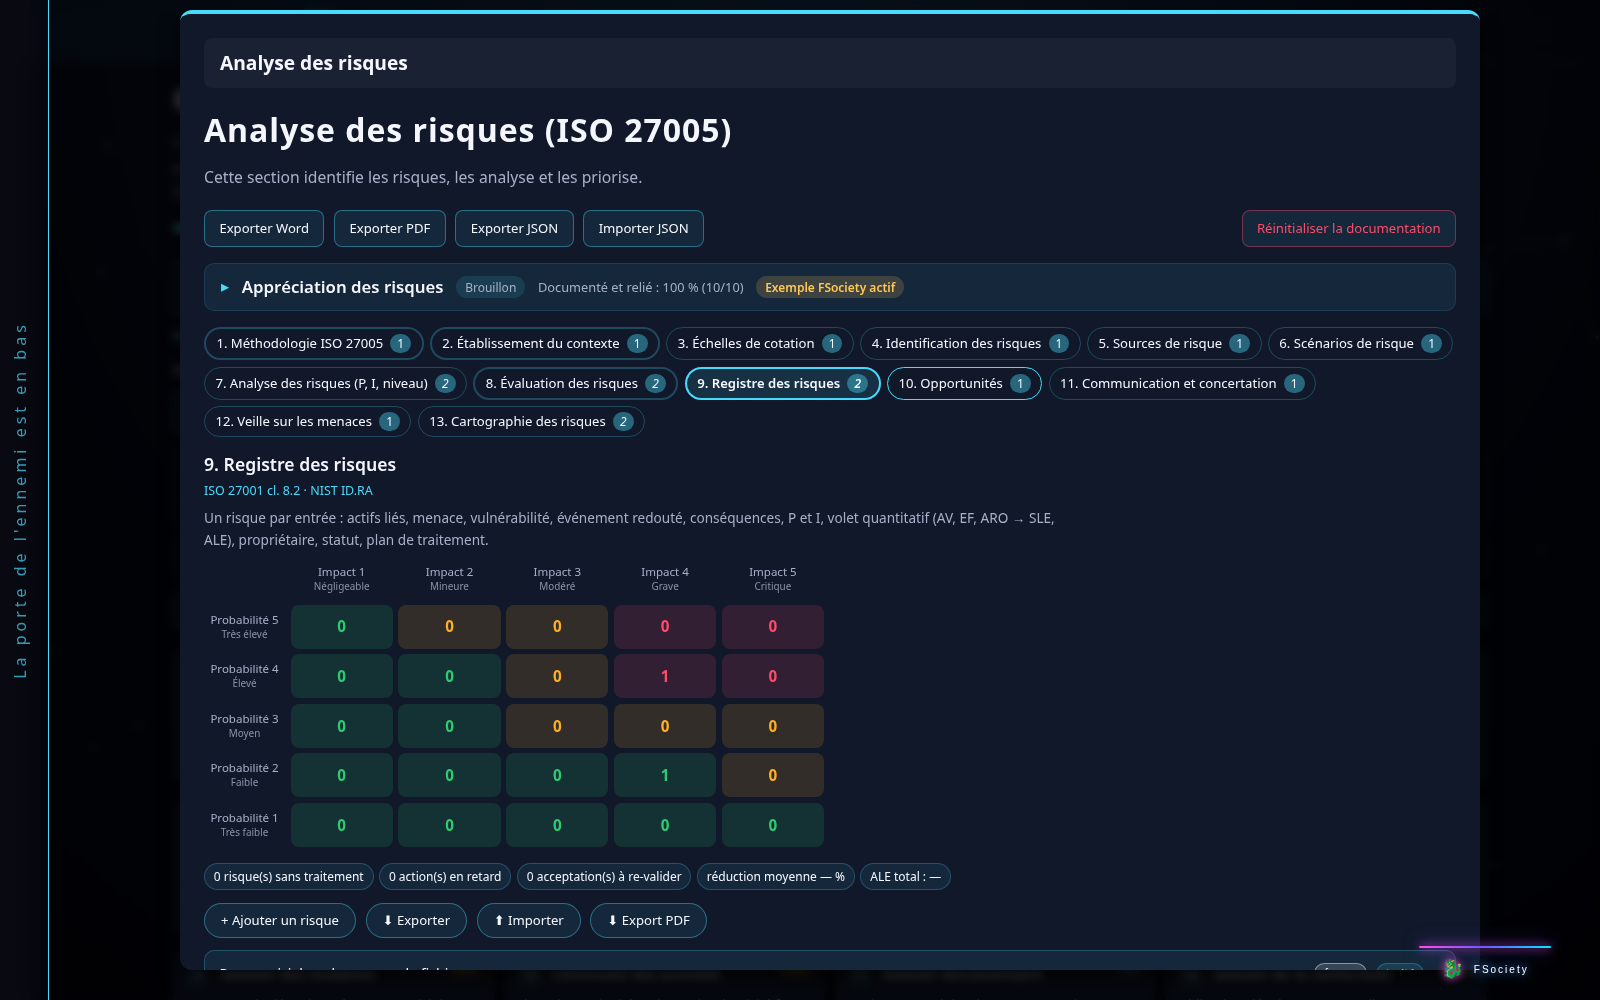Viewport: 1600px width, 1000px height.
Task: Switch to the Opportunités tab
Action: click(x=964, y=383)
